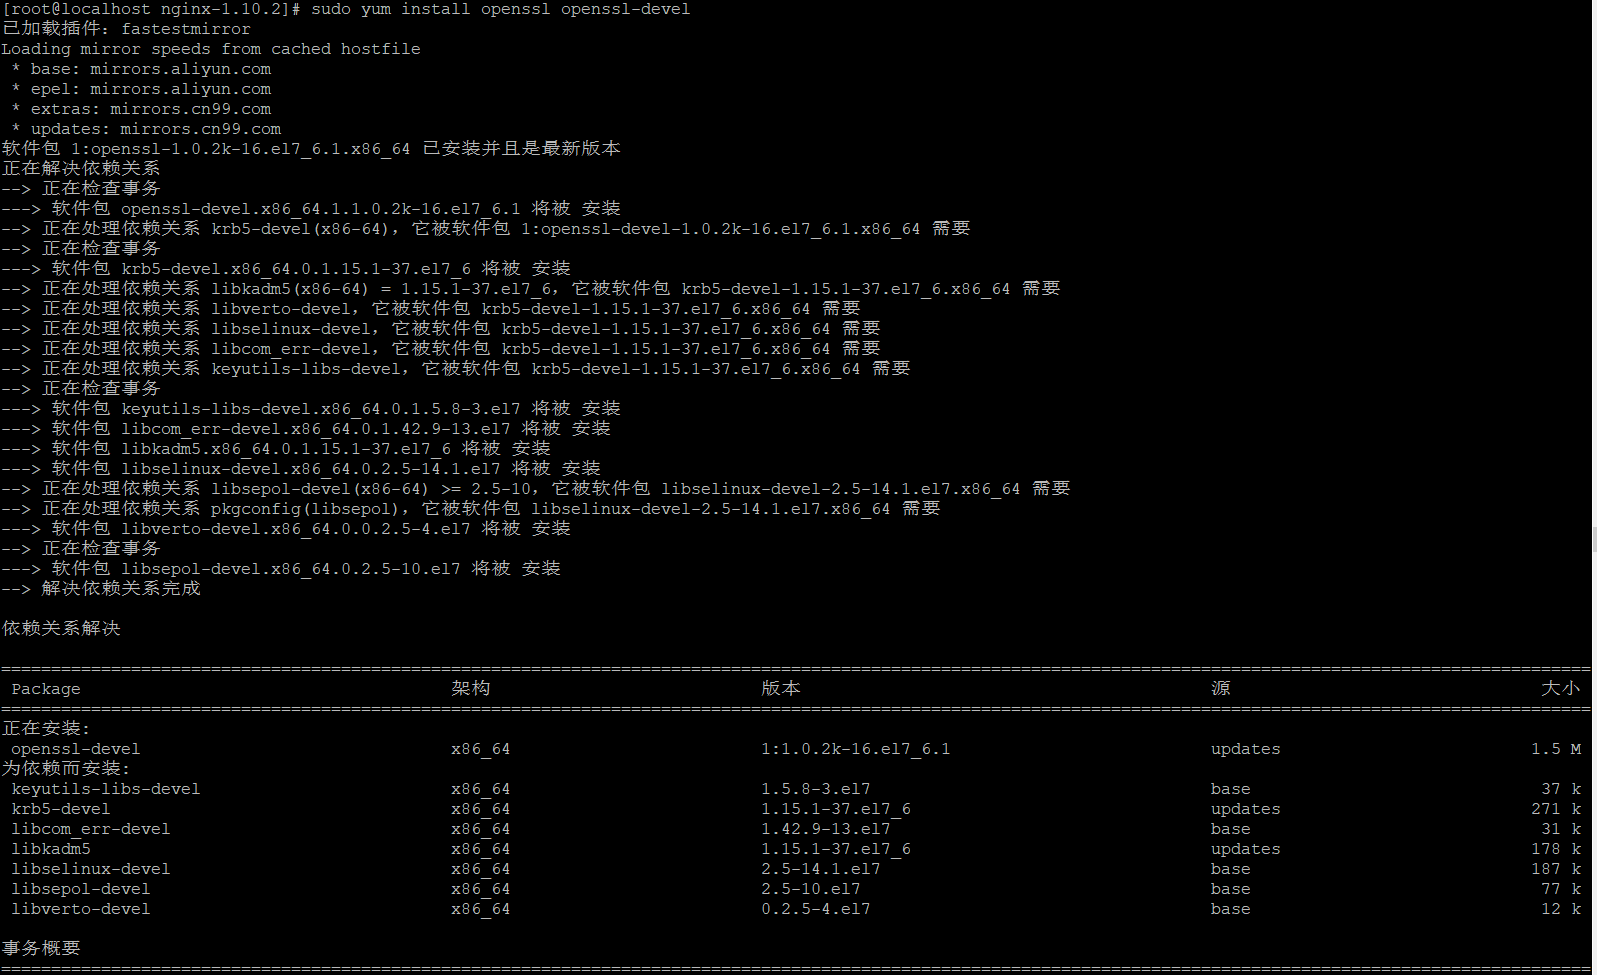1597x975 pixels.
Task: Click 'libselinux-devel.x86_64.0.2.5-14.1.el7' in the log
Action: click(311, 469)
